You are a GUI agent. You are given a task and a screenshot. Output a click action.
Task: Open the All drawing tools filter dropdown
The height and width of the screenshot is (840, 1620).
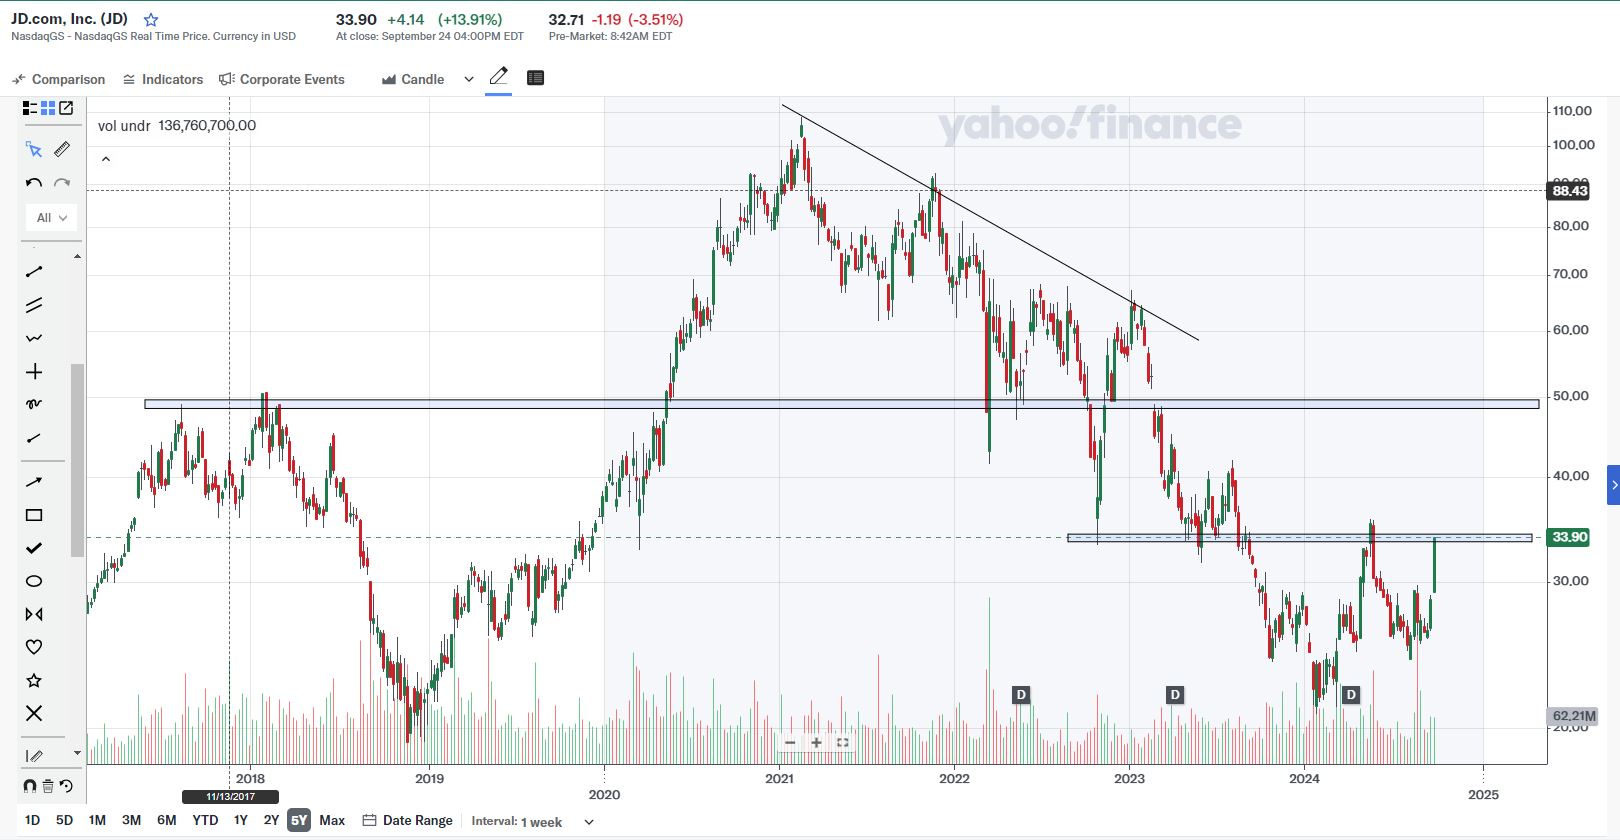pos(51,218)
